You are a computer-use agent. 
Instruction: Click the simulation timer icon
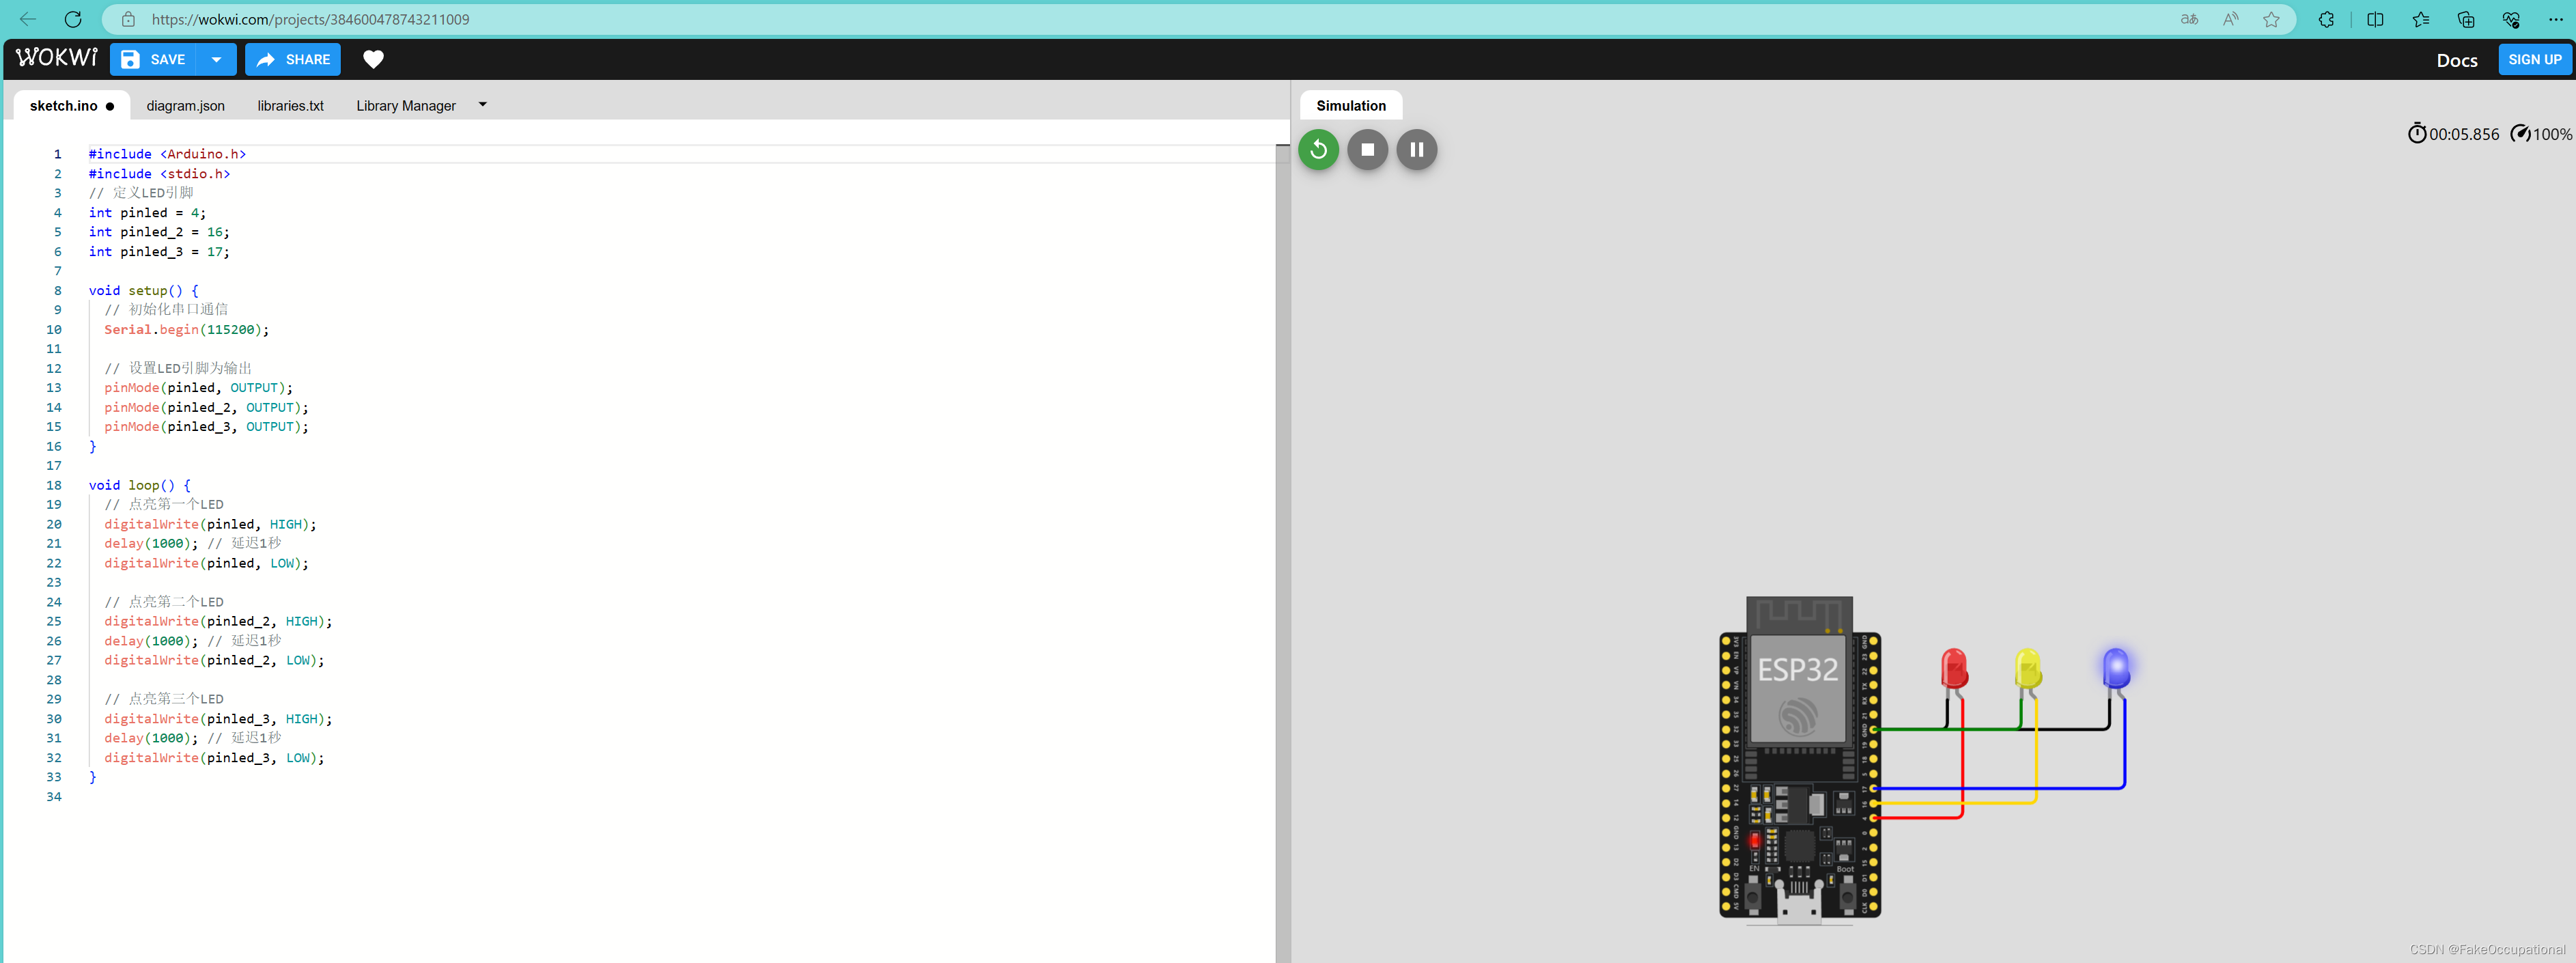click(x=2417, y=133)
